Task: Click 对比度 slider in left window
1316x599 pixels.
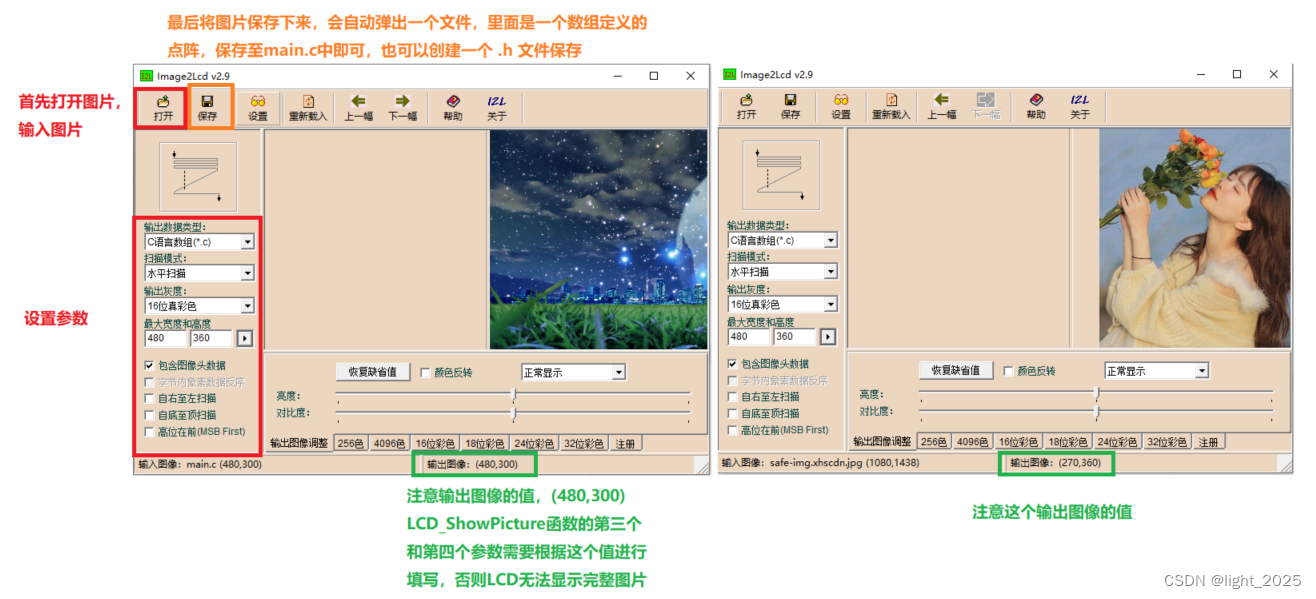Action: (x=514, y=412)
